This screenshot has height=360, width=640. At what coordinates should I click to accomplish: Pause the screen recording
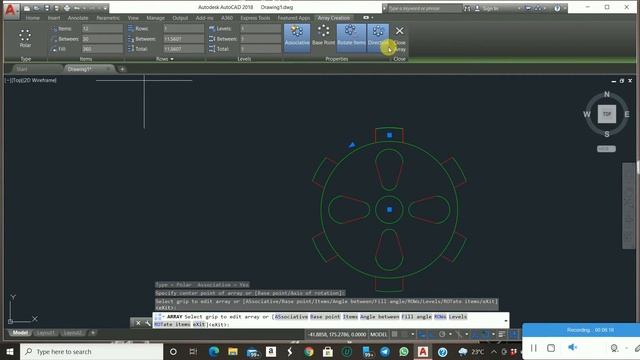coord(533,348)
